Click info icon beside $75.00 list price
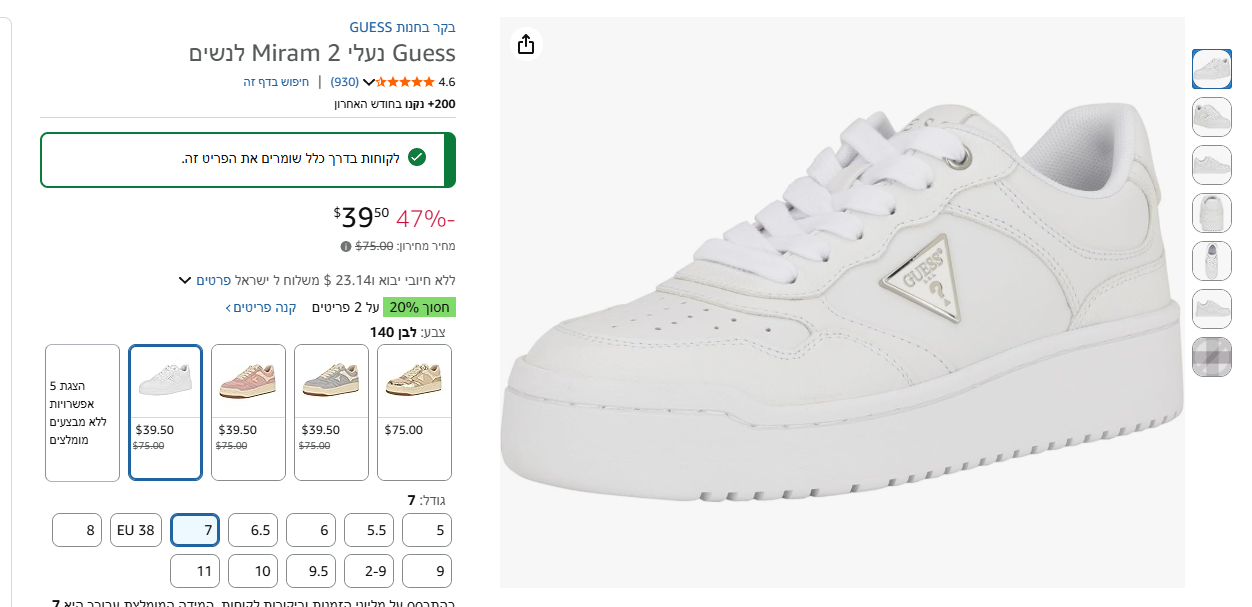The image size is (1252, 607). pyautogui.click(x=346, y=246)
